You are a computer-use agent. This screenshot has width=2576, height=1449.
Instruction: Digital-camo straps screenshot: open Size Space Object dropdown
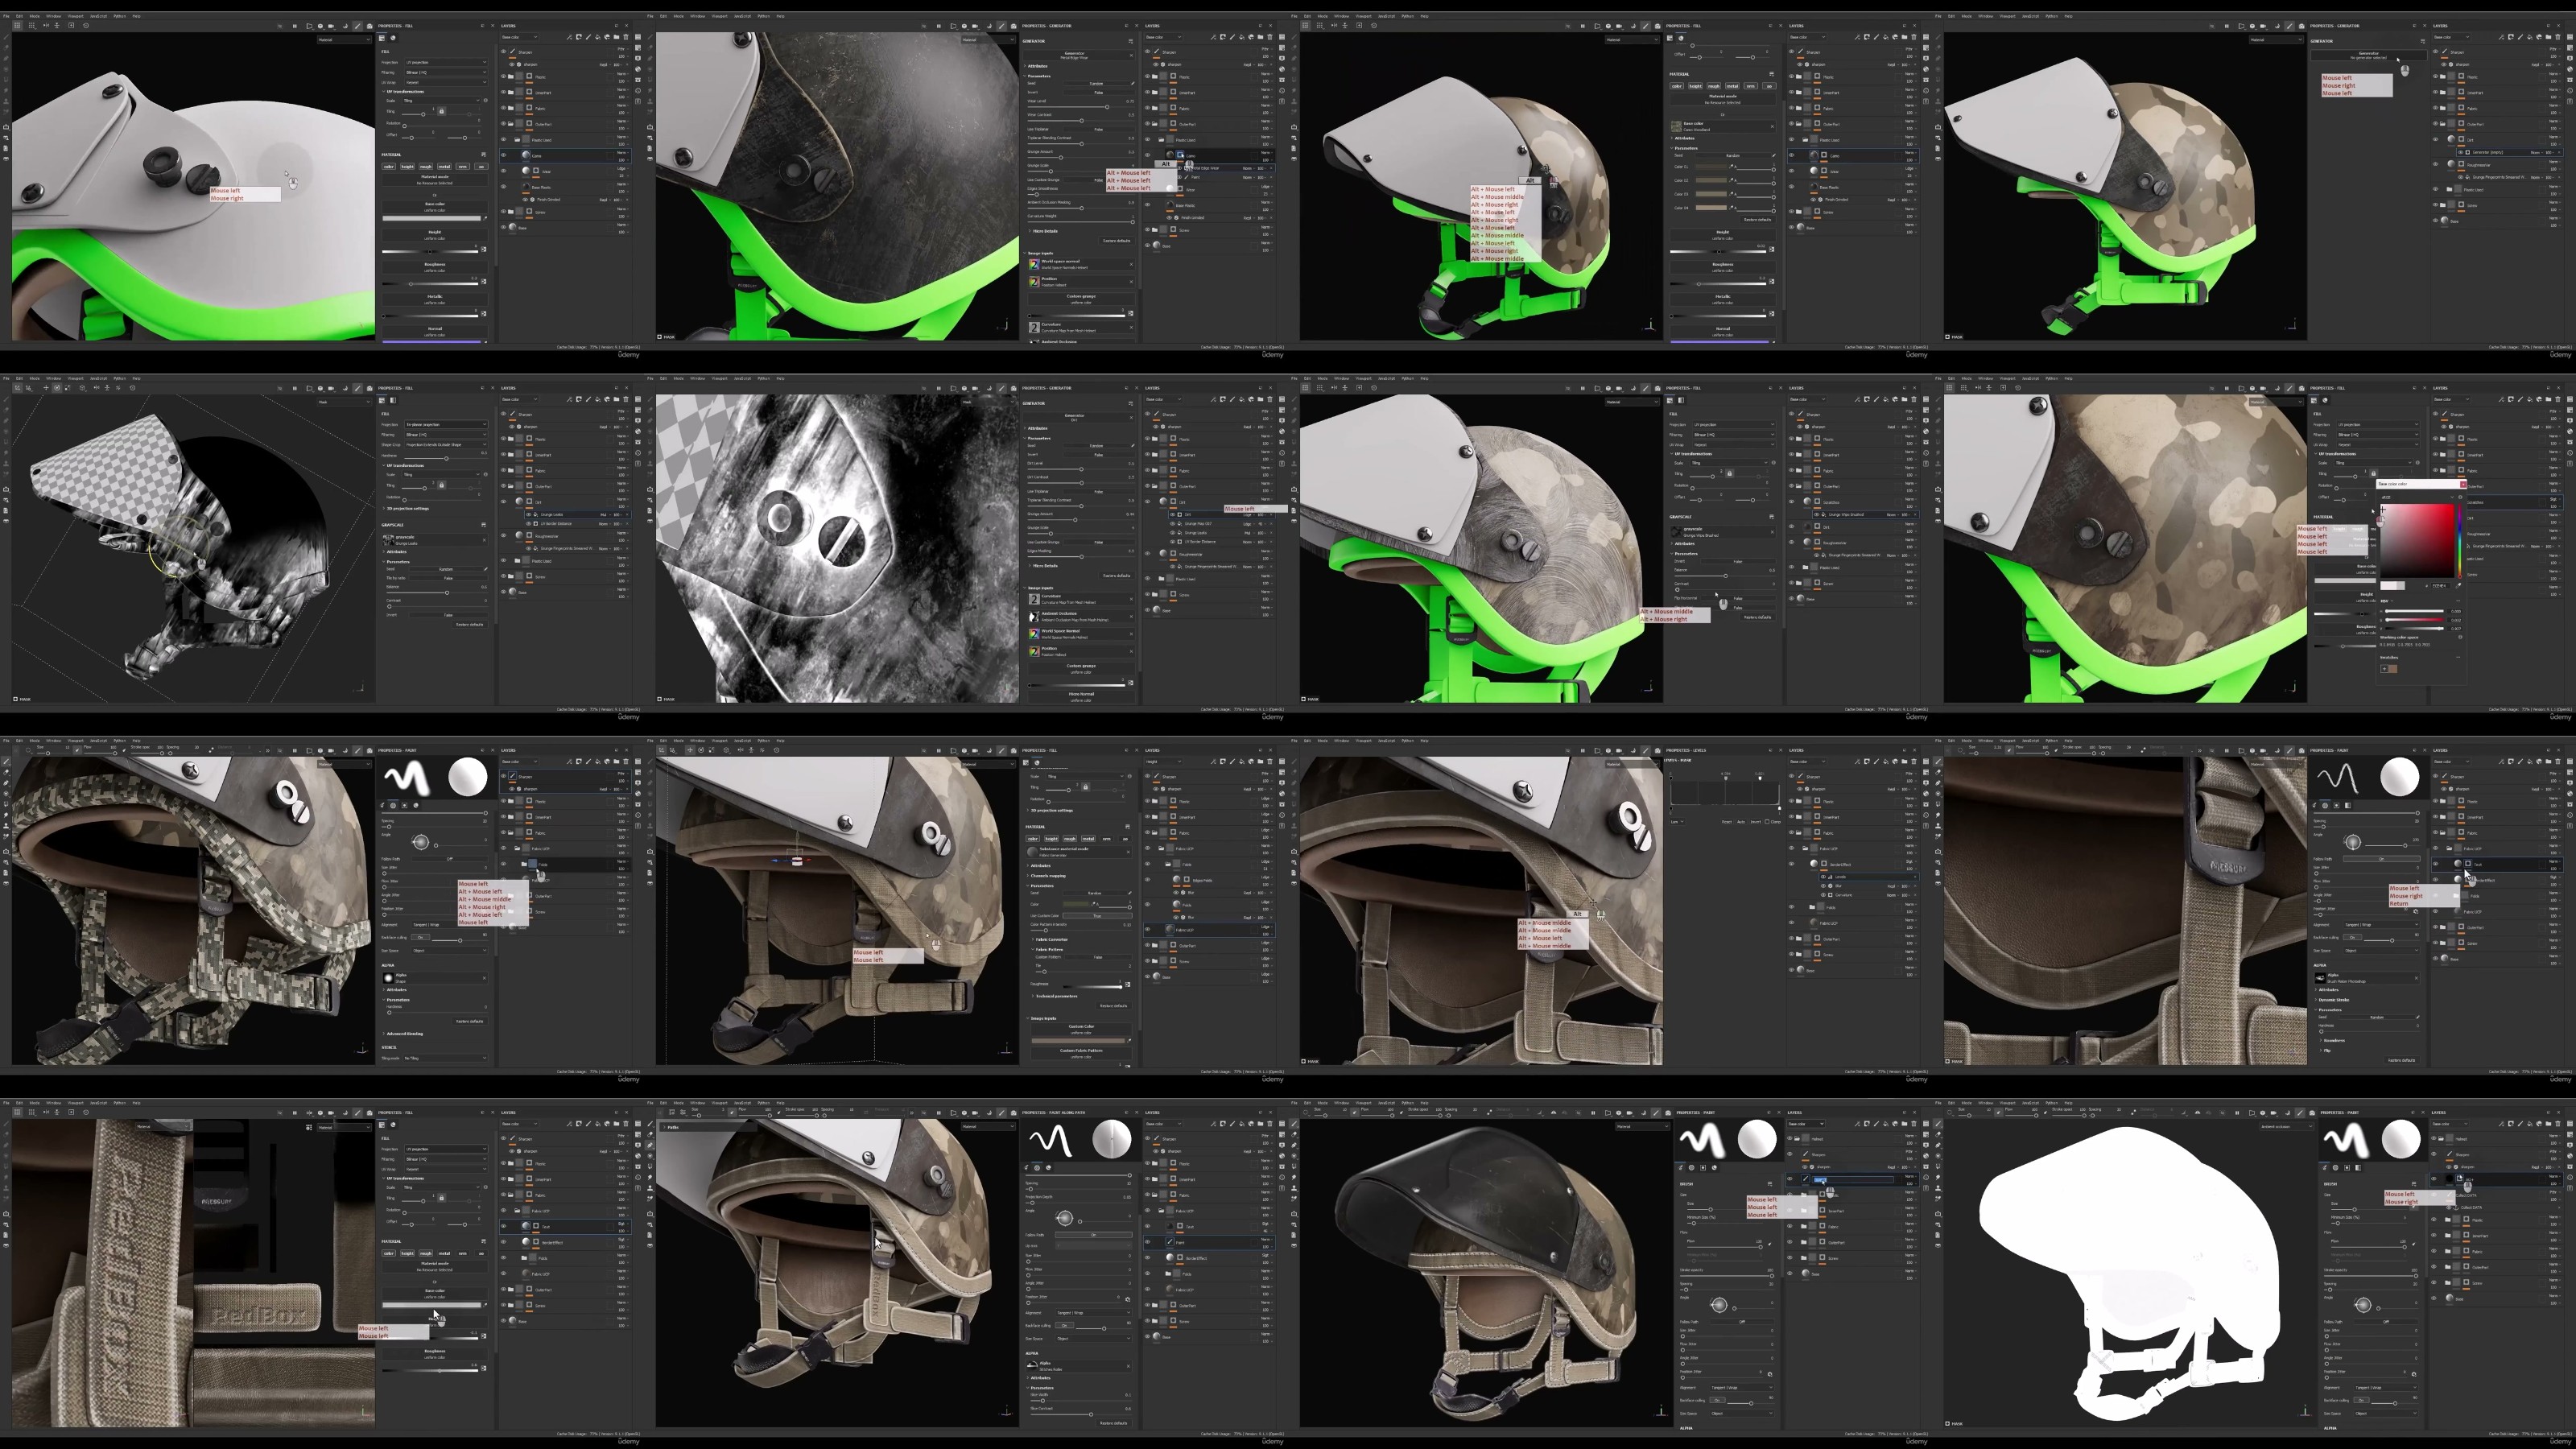tap(448, 950)
